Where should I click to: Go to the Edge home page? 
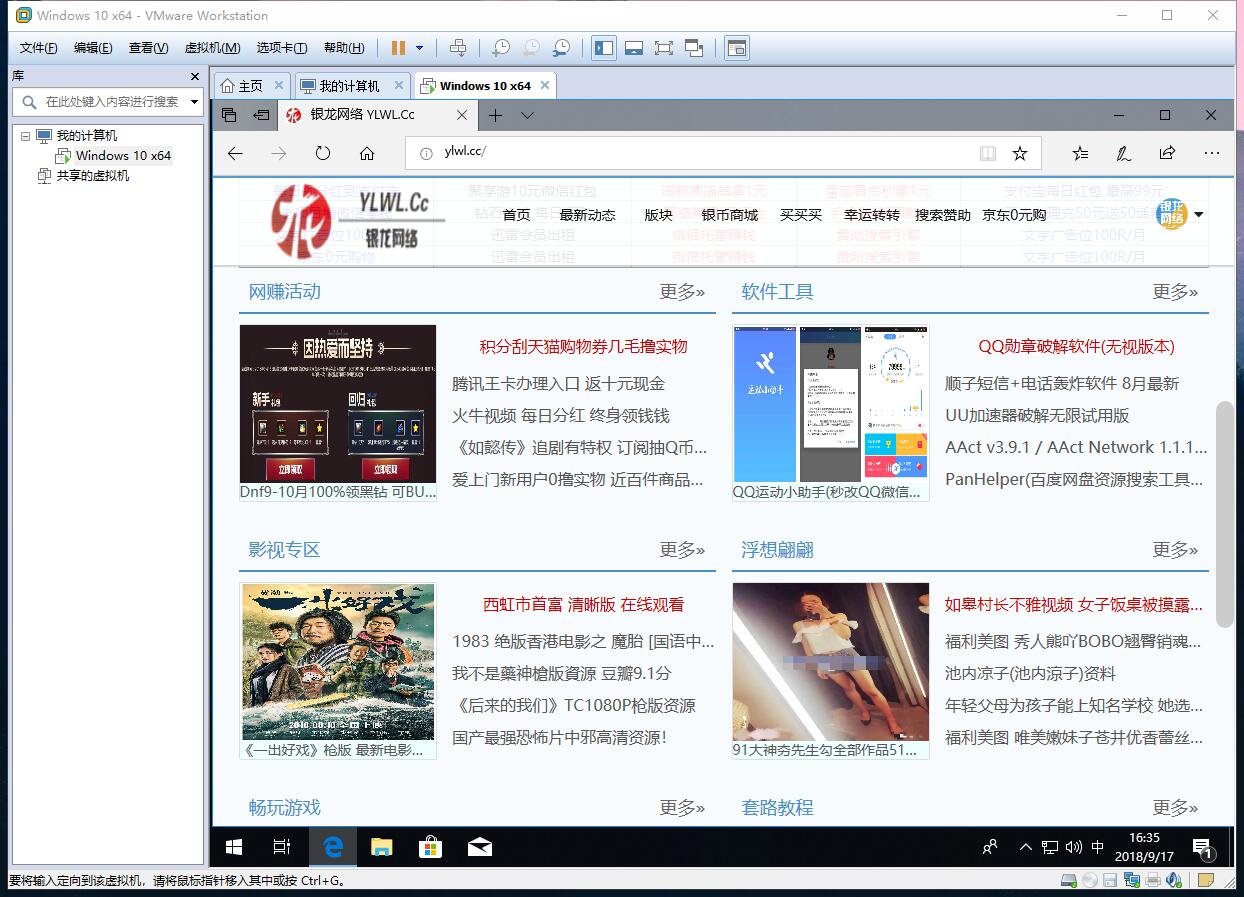click(367, 153)
